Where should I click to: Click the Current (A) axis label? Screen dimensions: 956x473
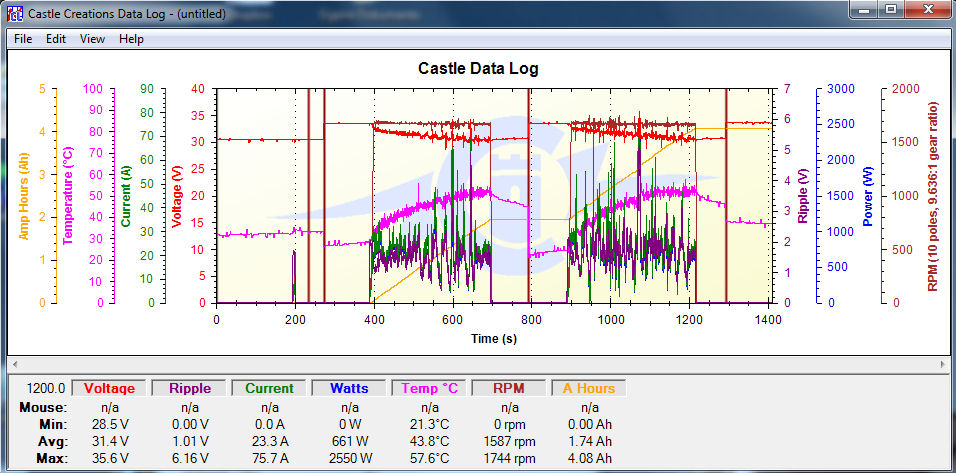tap(126, 196)
